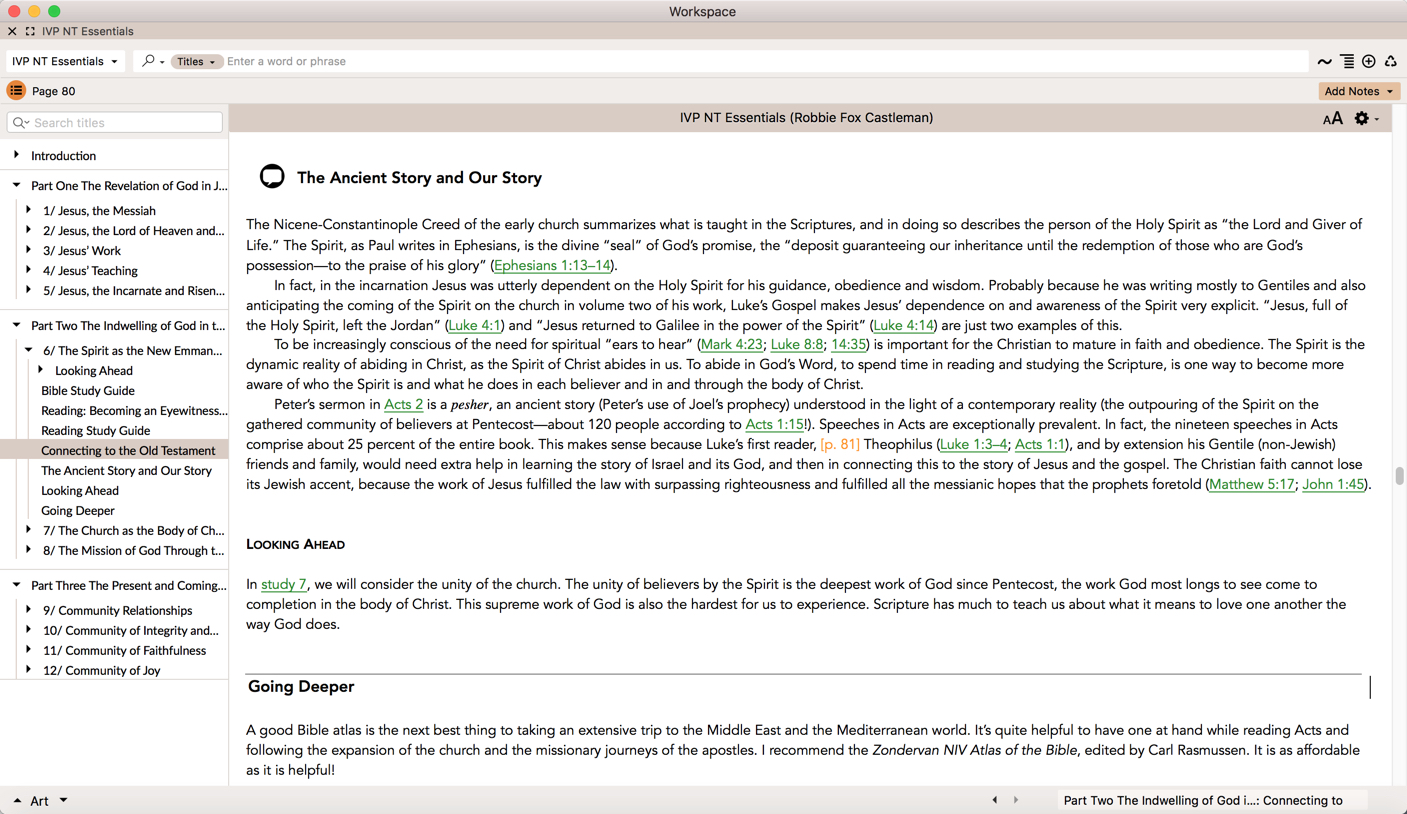Expand 4/ Jesus' Teaching chapter
The width and height of the screenshot is (1407, 814).
(x=29, y=270)
